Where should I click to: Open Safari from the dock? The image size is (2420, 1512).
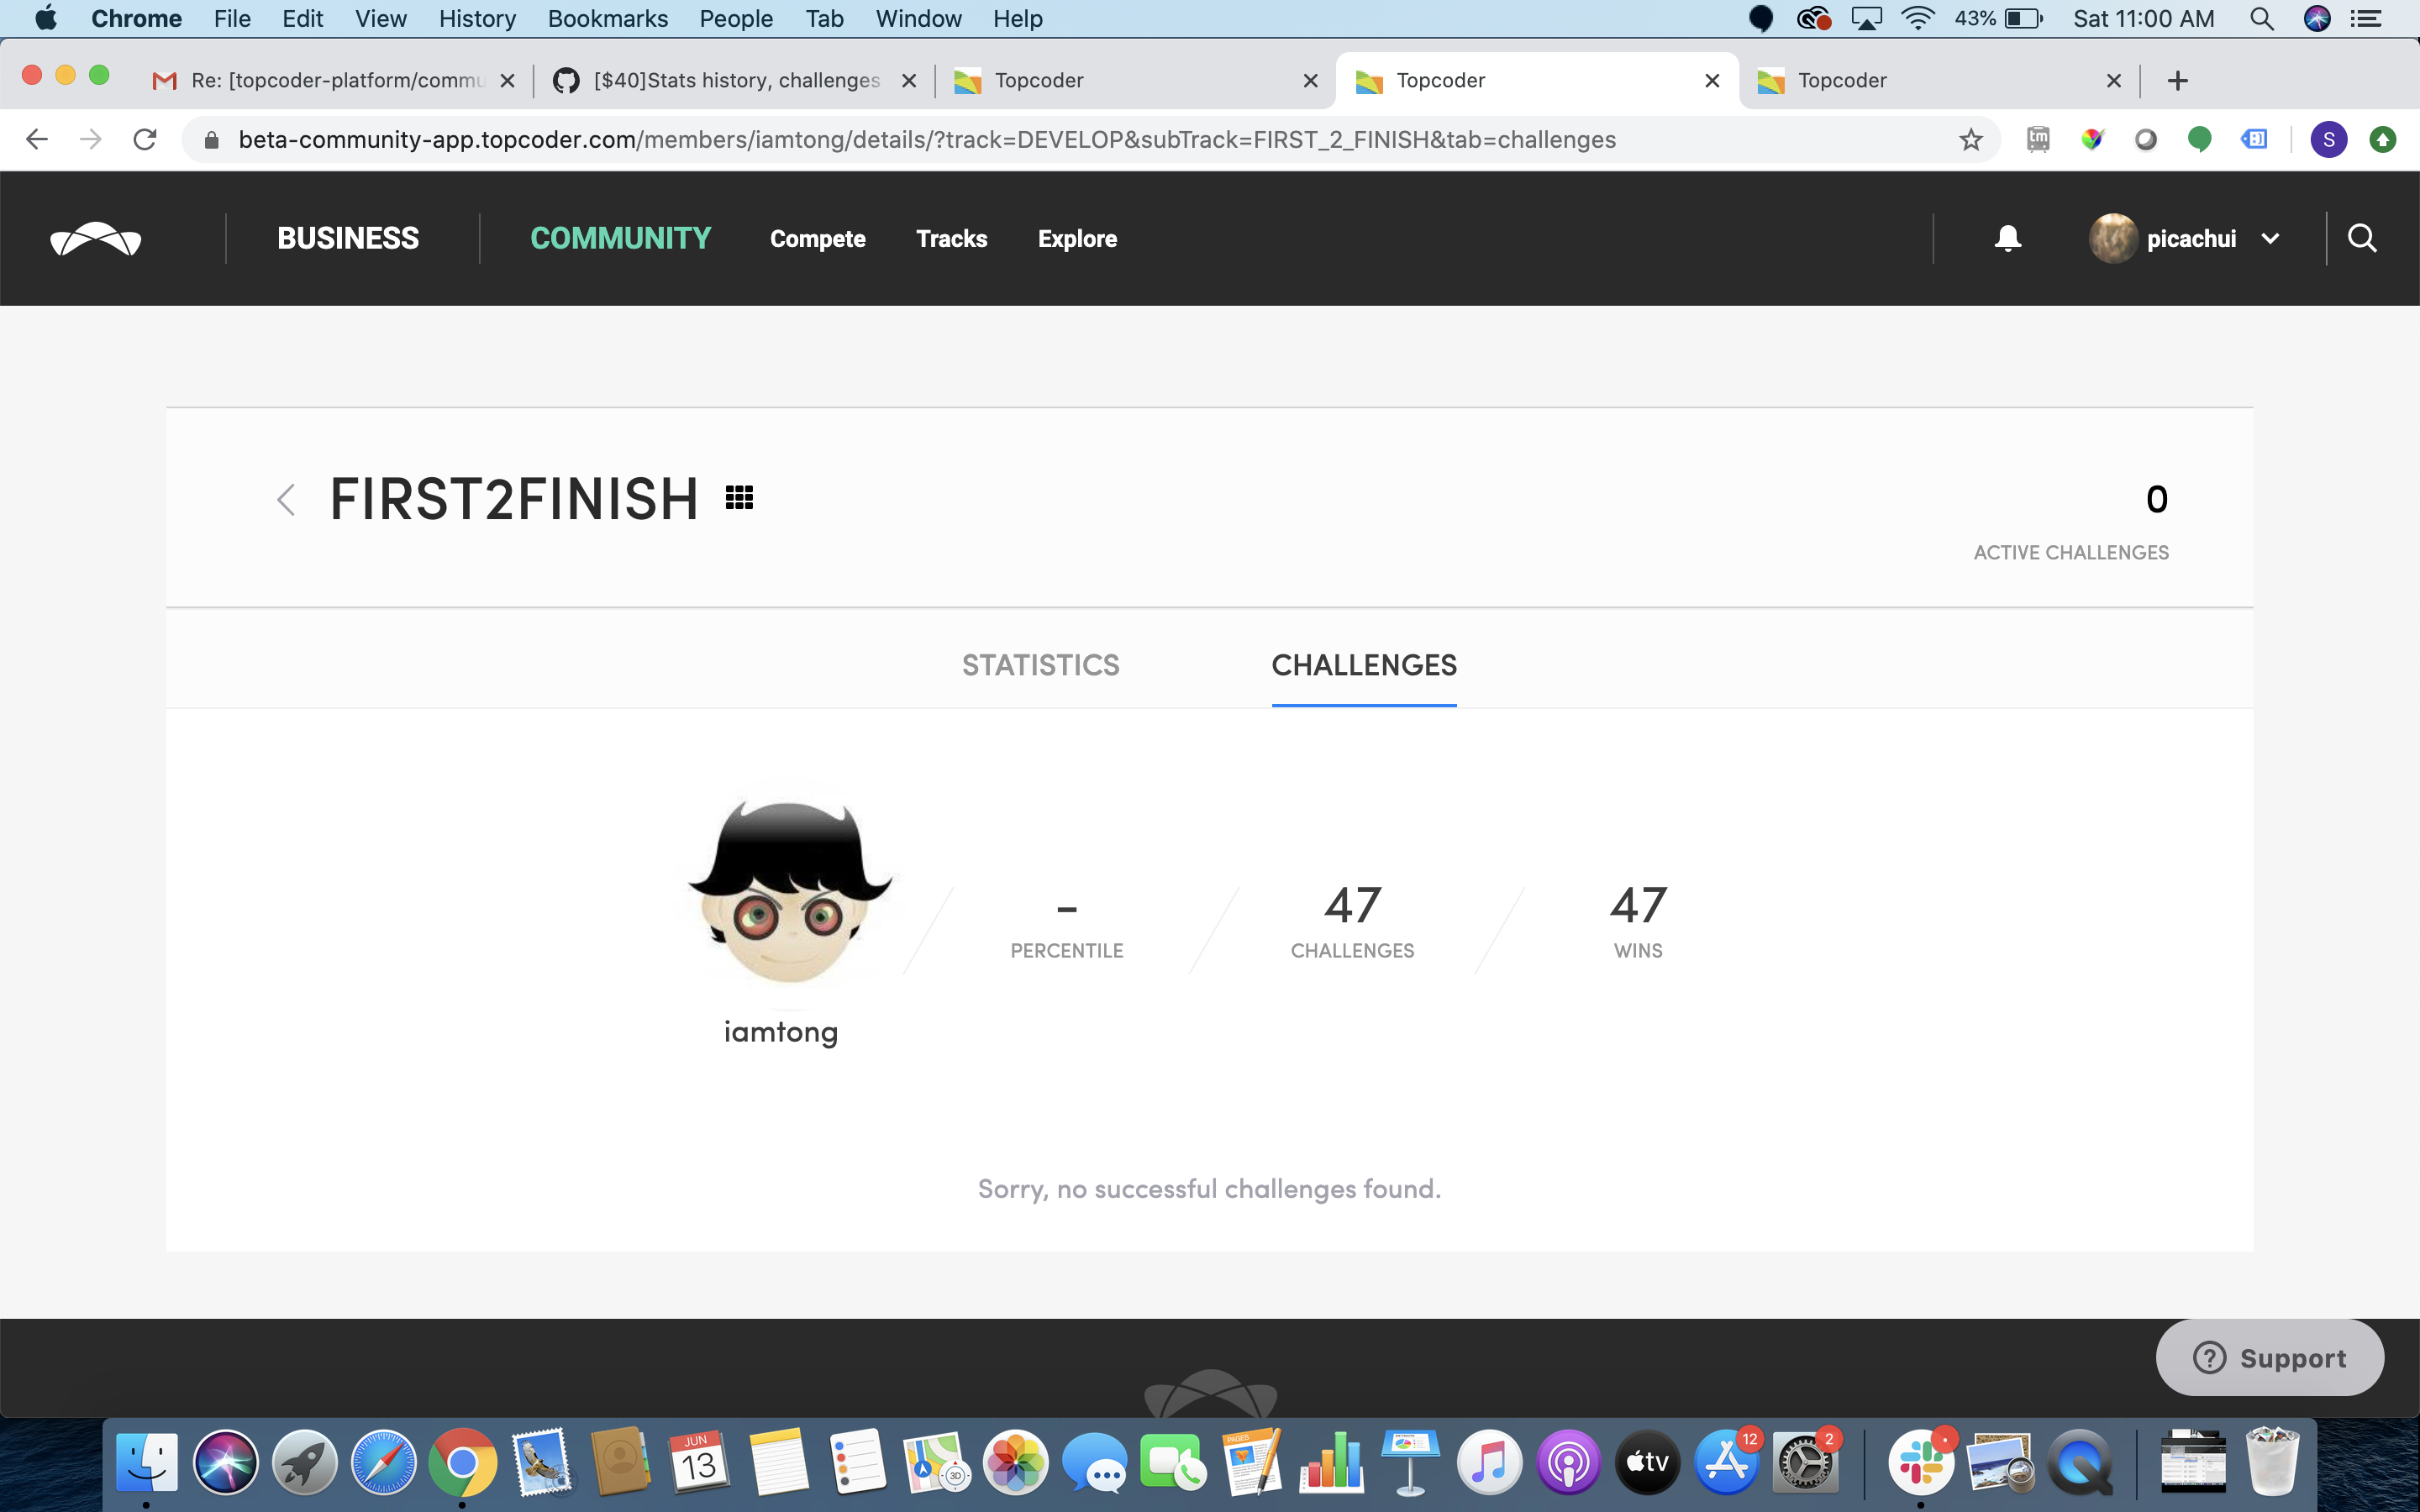(x=383, y=1462)
